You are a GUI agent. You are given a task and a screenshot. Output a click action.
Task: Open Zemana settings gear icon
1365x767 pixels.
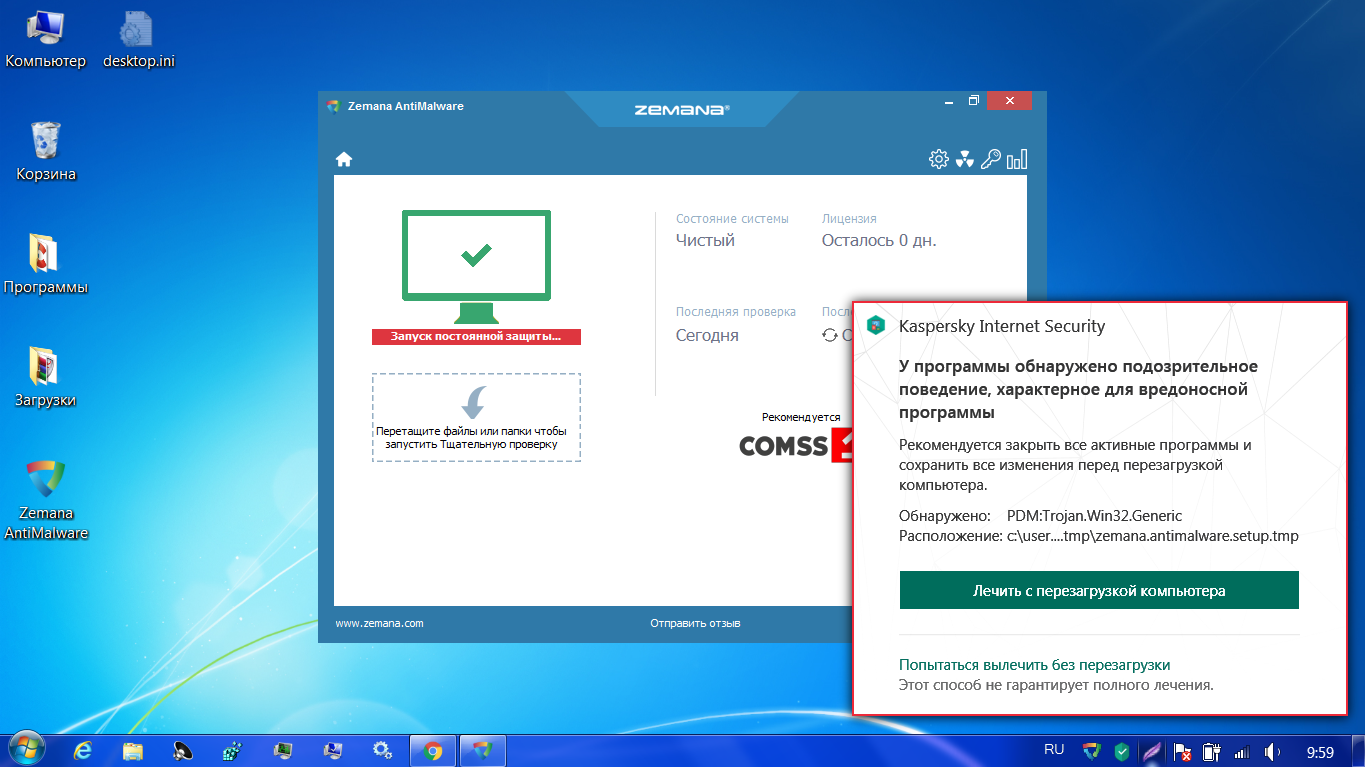coord(938,159)
